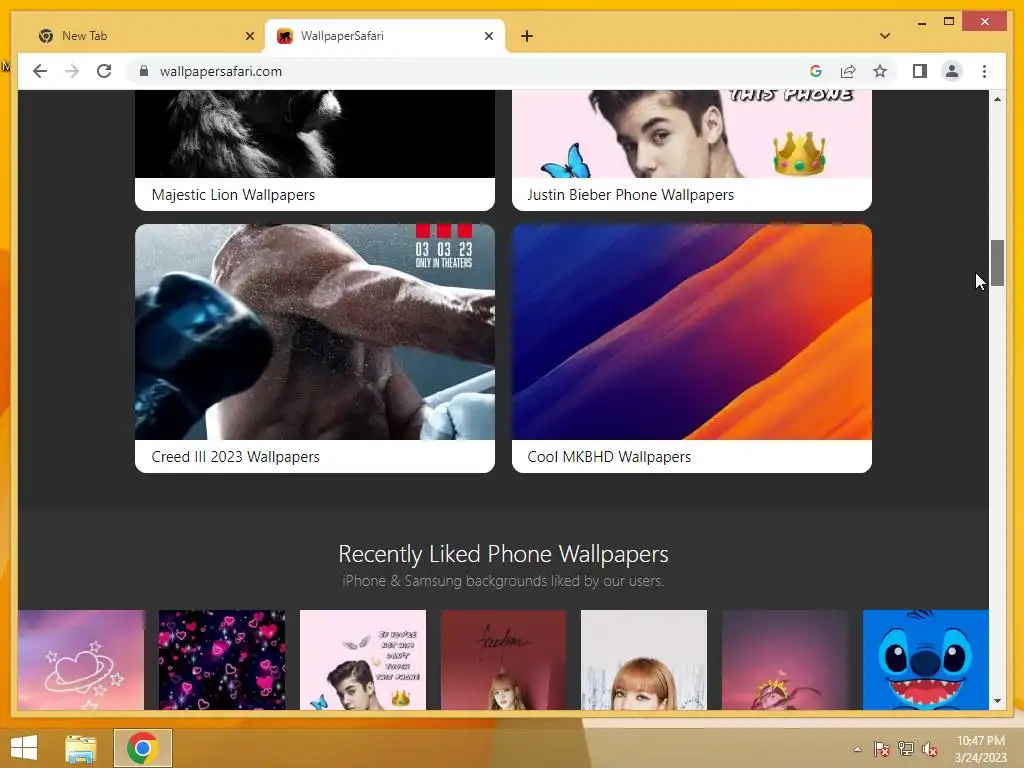Click the muted volume tray icon

tap(930, 749)
